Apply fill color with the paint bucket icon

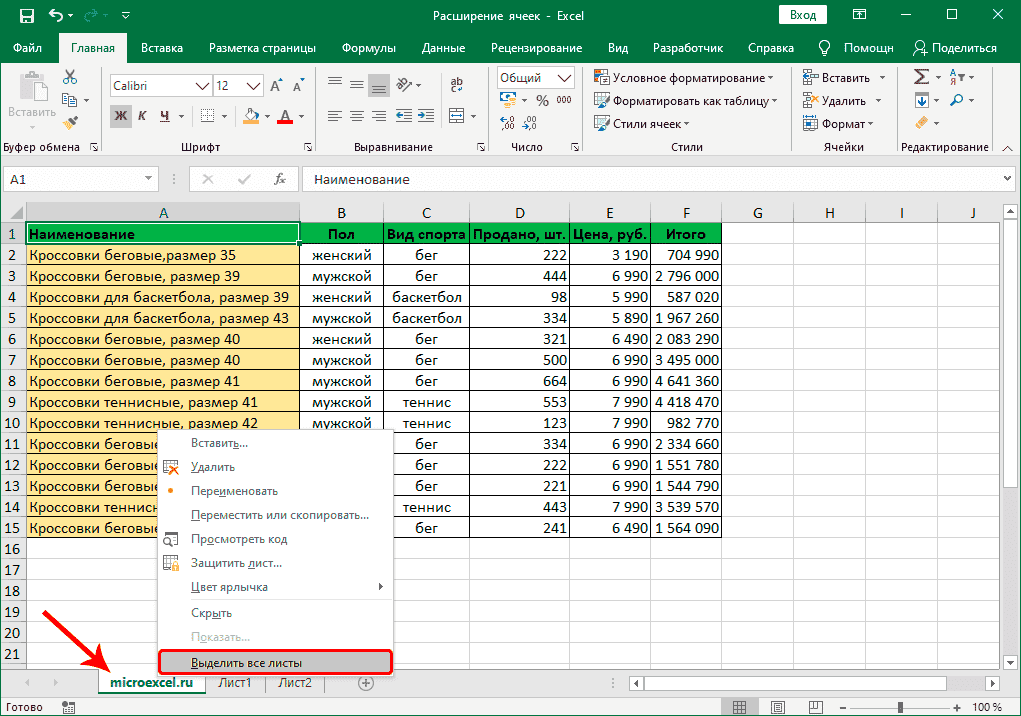click(x=251, y=116)
